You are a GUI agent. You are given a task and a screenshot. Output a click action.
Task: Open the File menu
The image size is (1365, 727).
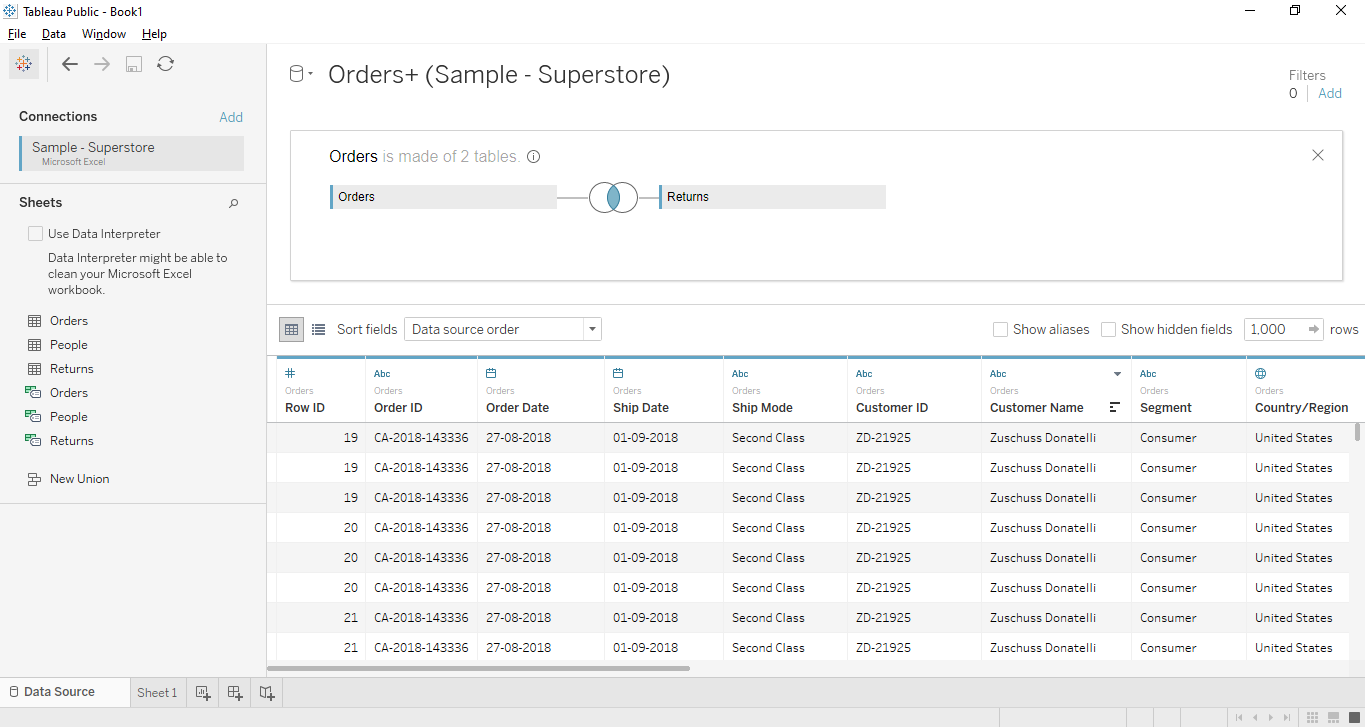coord(17,34)
